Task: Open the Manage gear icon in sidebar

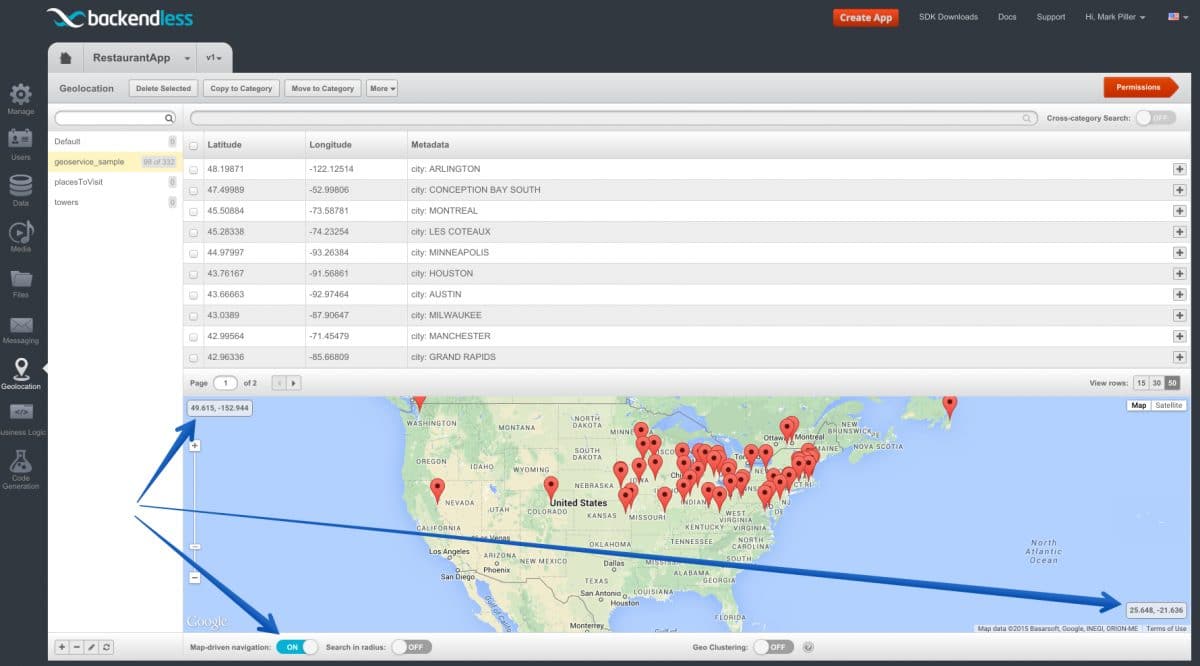Action: click(20, 95)
